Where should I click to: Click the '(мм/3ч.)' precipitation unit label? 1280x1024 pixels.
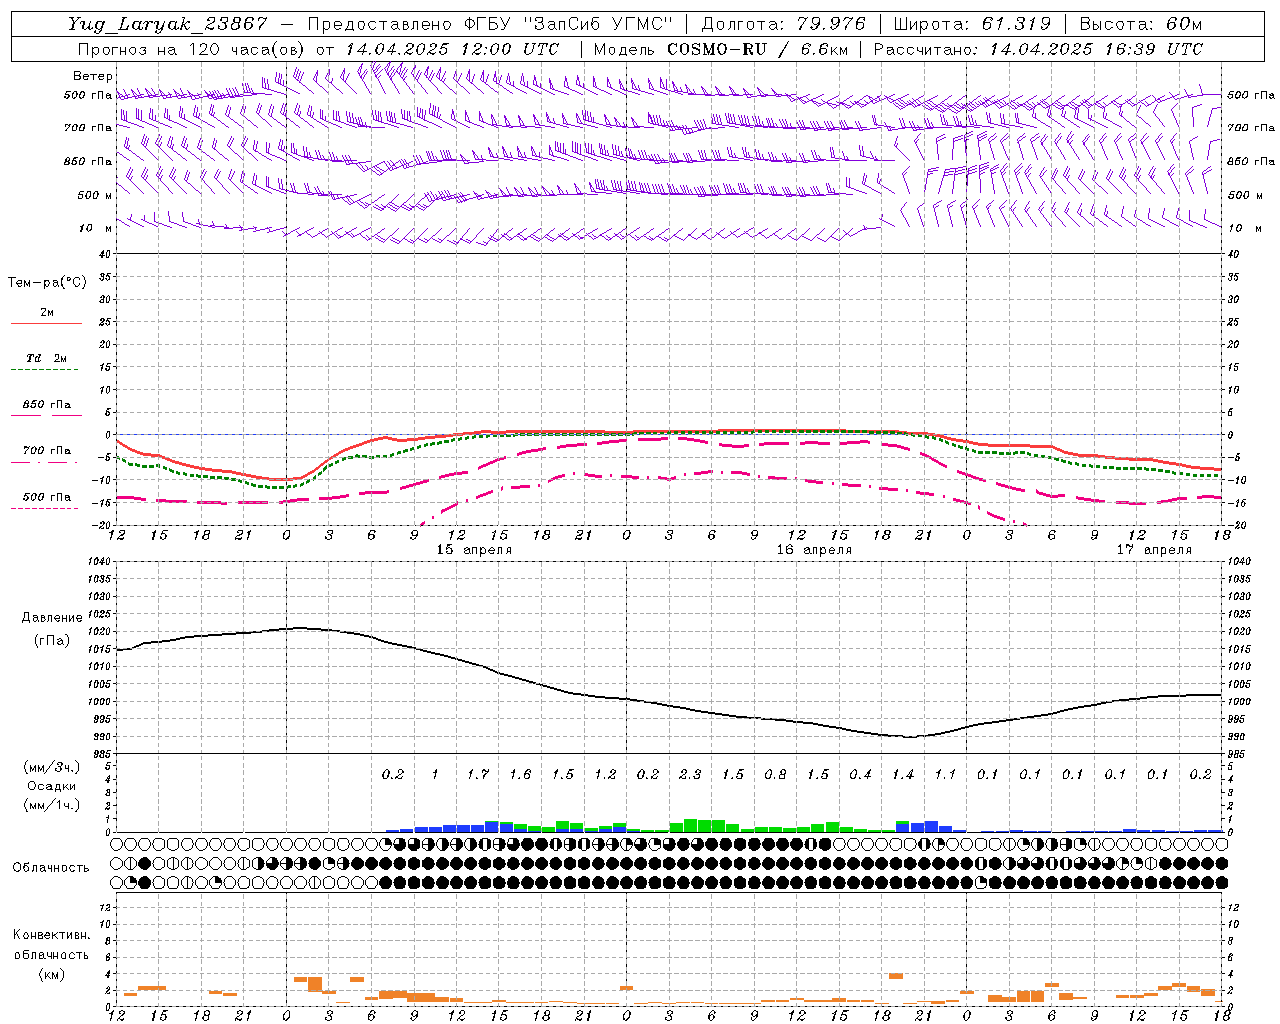pos(52,768)
